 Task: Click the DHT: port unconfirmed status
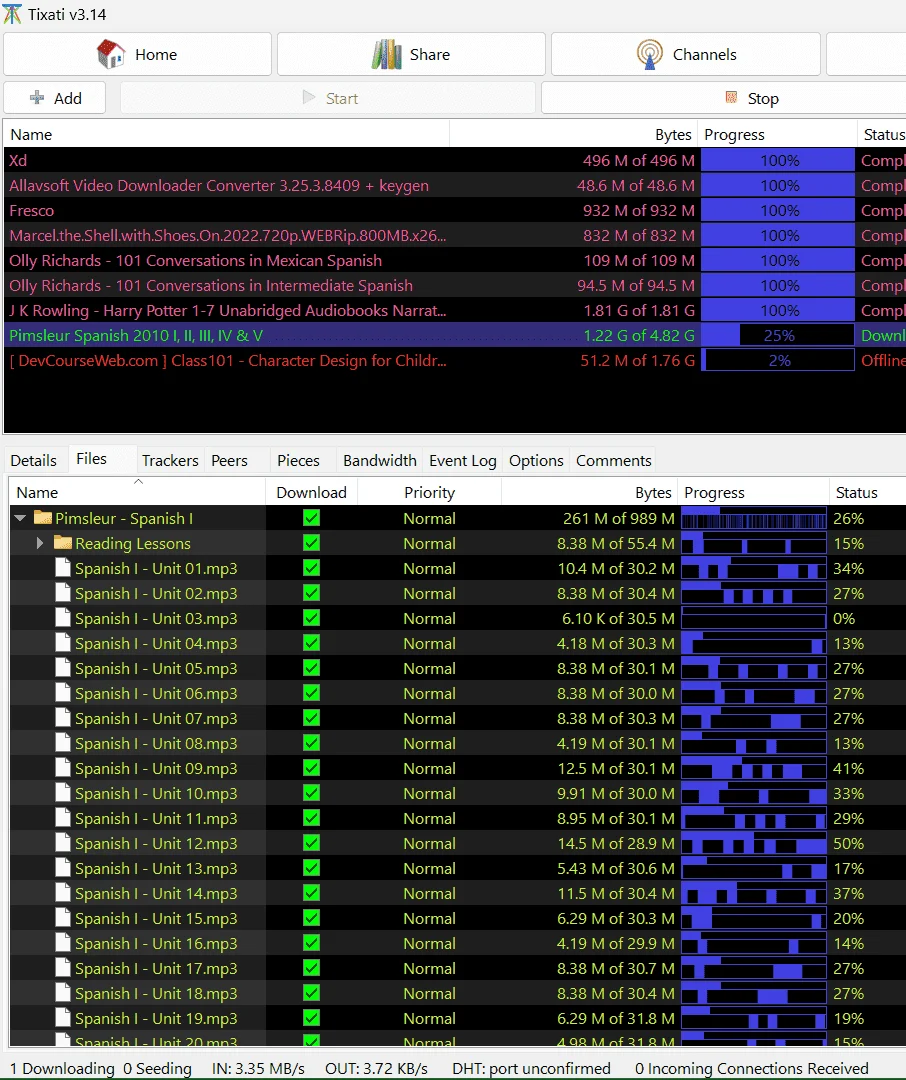[x=531, y=1068]
